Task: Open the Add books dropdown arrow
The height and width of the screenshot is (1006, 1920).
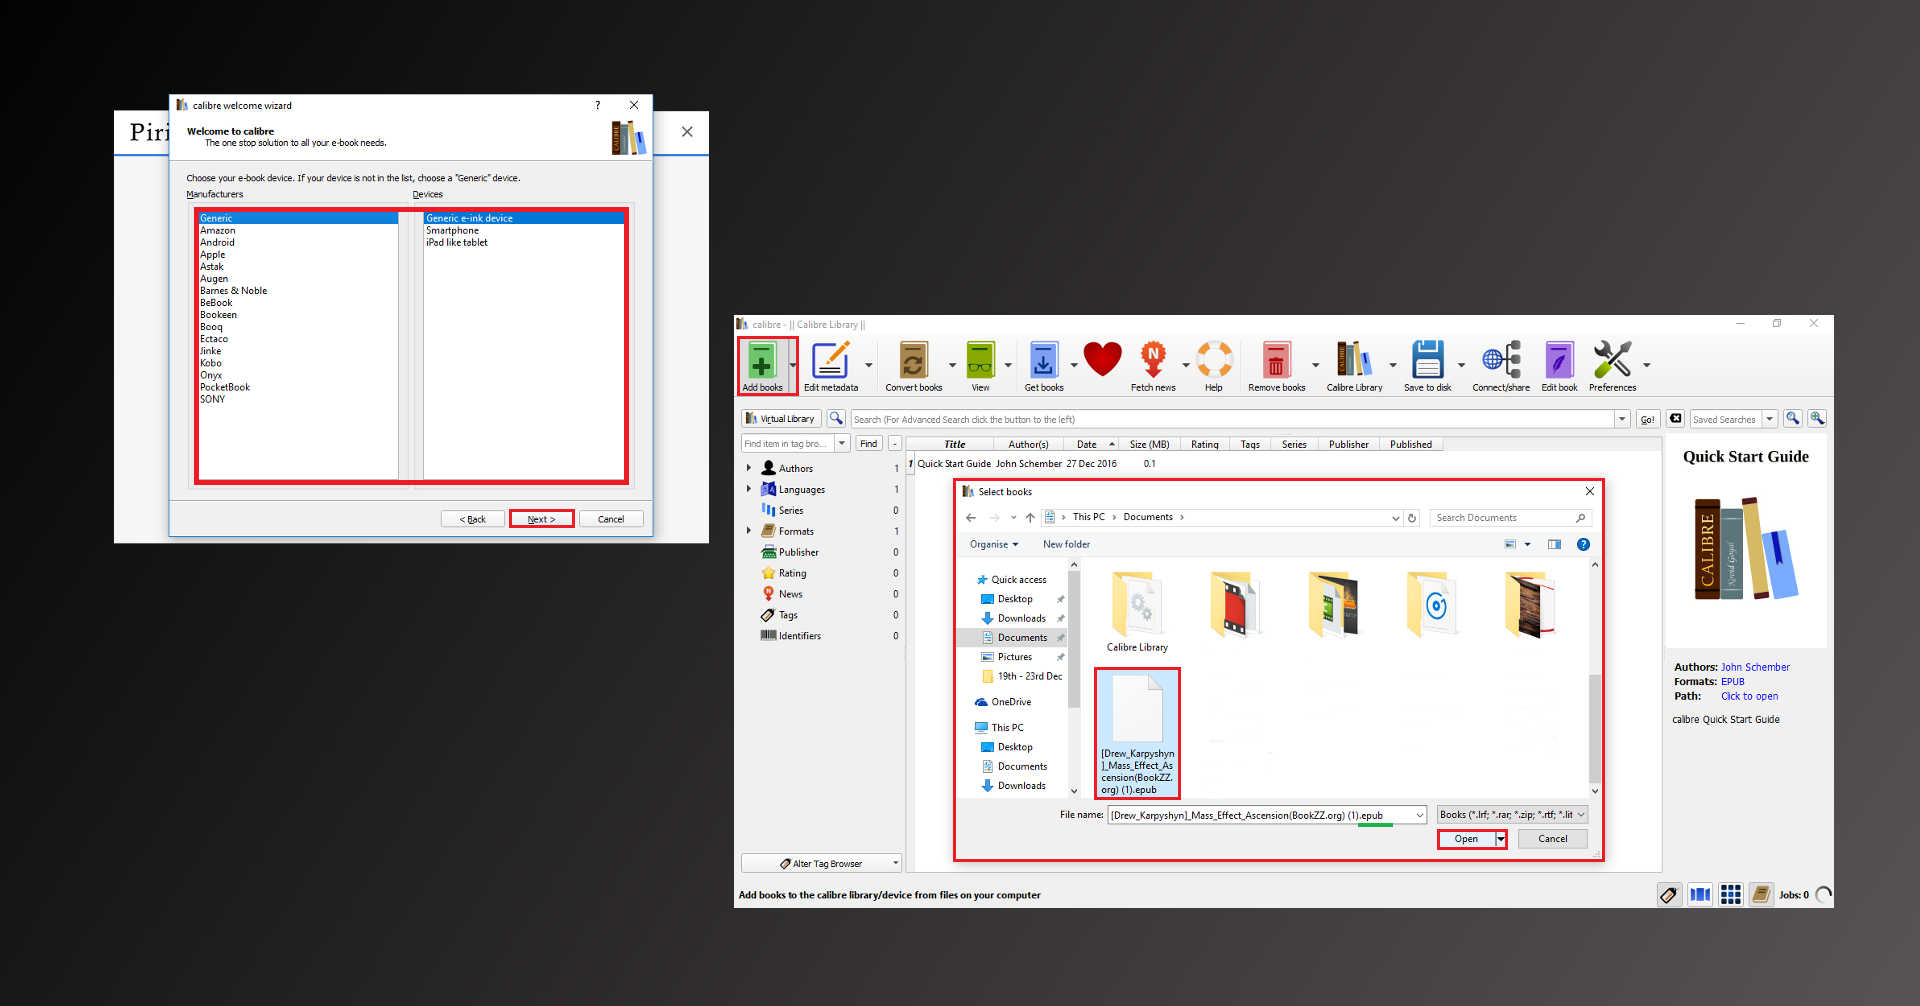Action: pos(792,365)
